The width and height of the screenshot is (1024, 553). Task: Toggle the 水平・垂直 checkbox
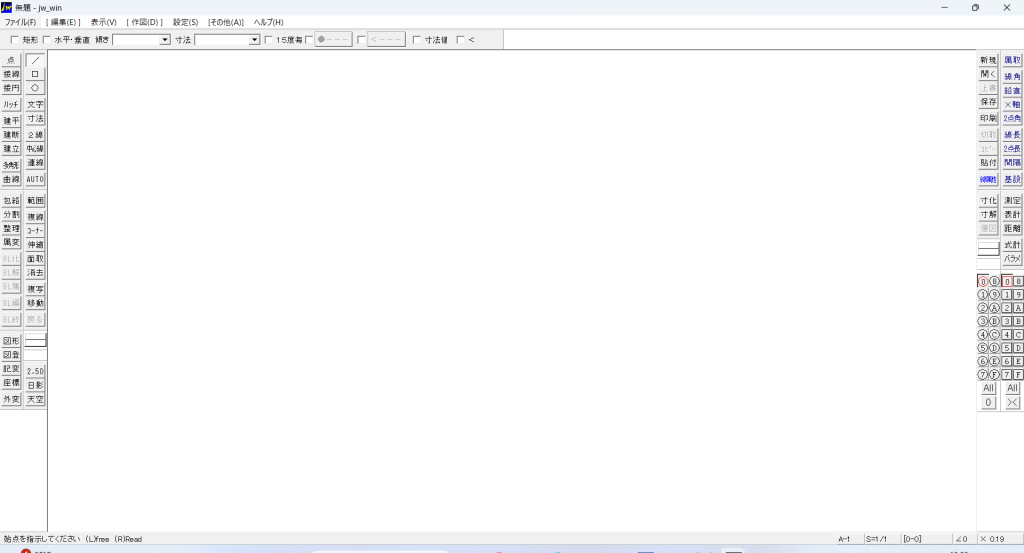[x=47, y=40]
